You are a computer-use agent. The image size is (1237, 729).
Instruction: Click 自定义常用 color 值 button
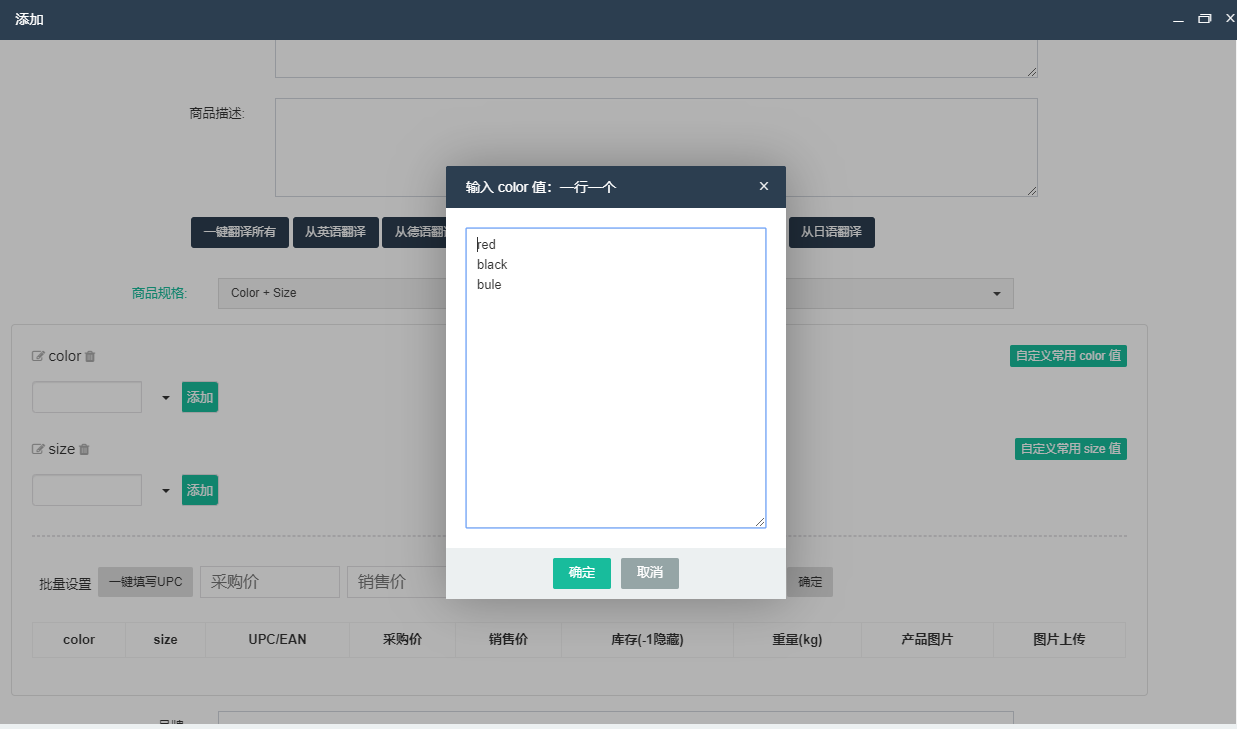point(1068,356)
